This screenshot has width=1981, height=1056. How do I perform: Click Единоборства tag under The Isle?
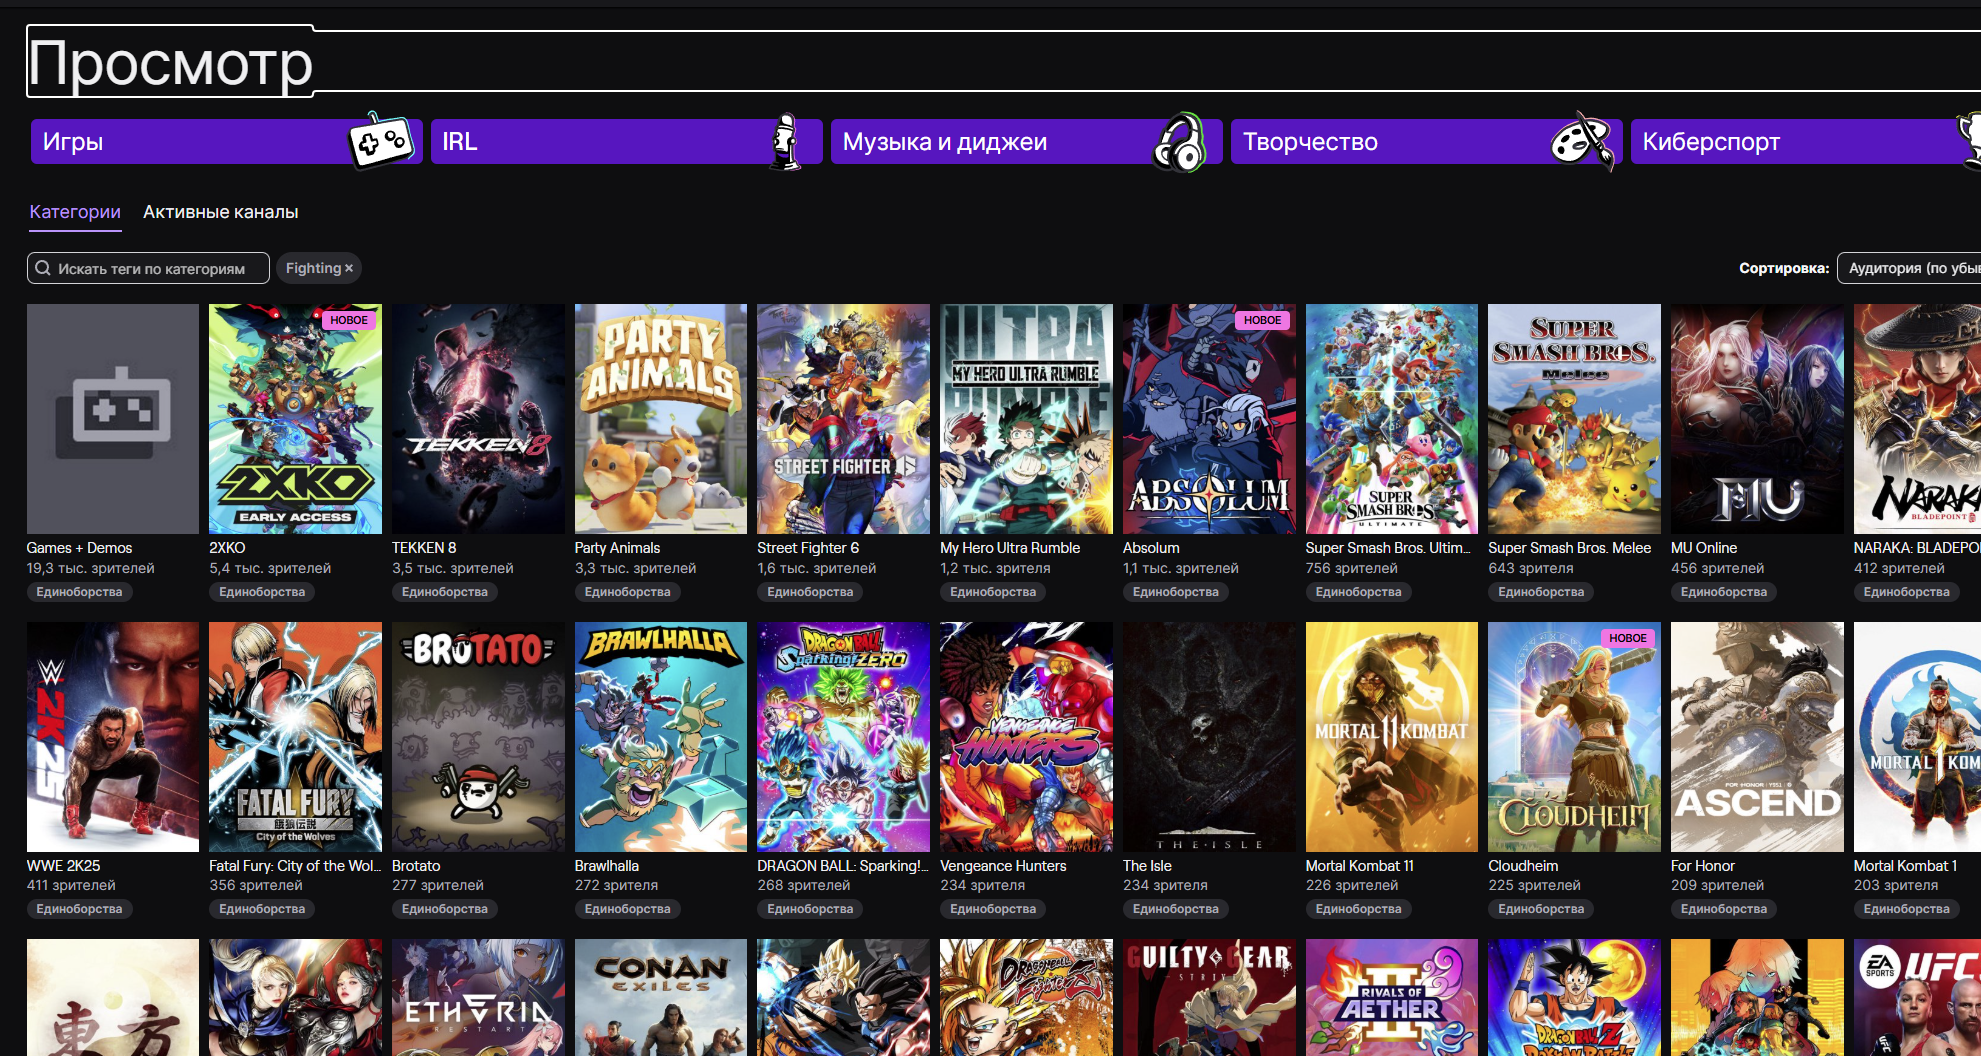(1176, 909)
